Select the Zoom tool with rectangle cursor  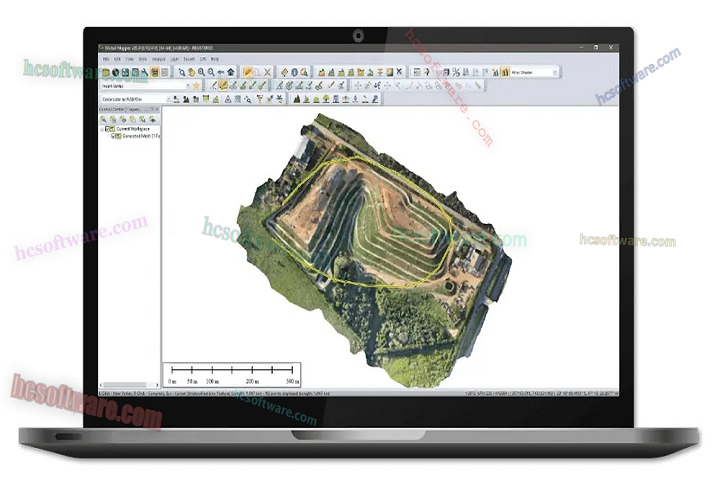point(182,72)
